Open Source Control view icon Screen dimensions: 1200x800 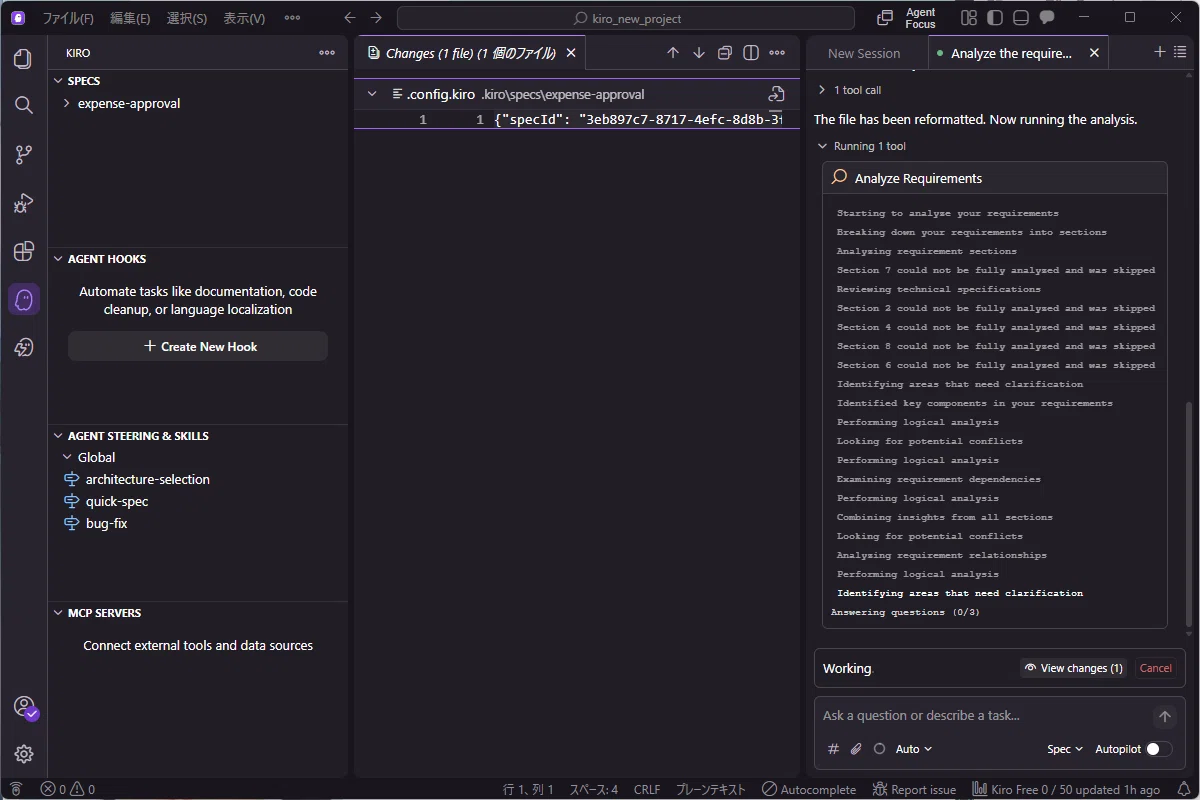[23, 154]
